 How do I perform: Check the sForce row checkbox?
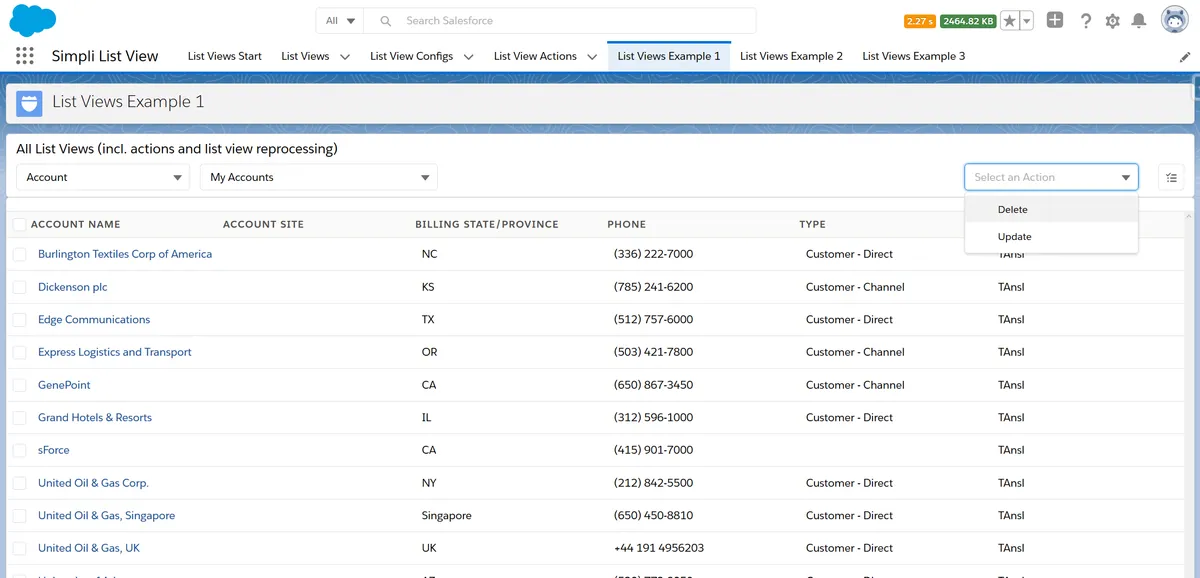coord(19,451)
